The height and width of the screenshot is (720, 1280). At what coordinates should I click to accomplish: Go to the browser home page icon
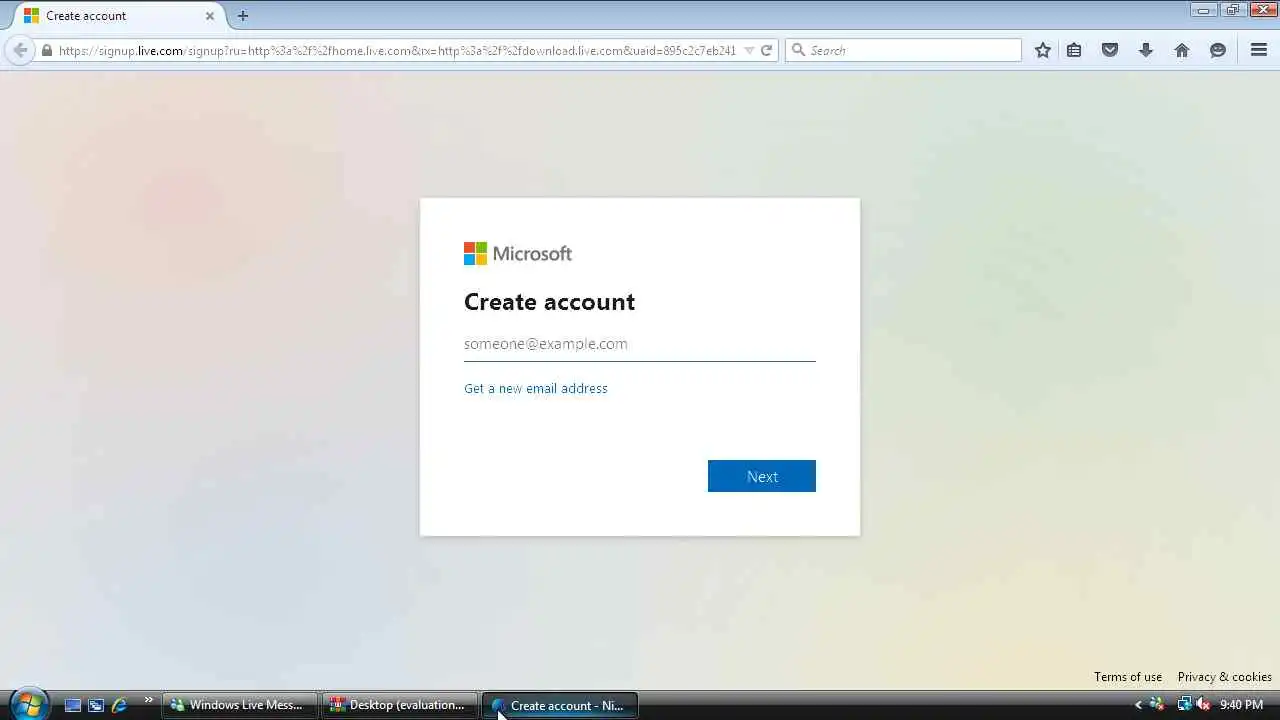coord(1182,50)
